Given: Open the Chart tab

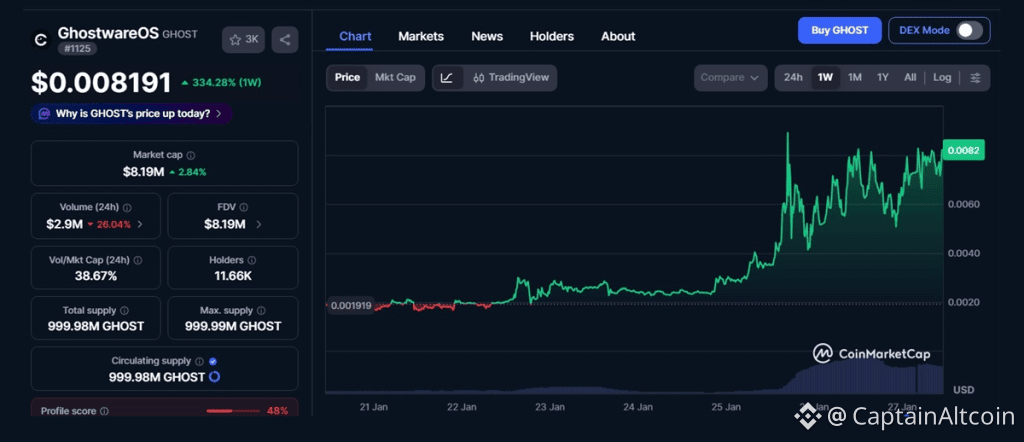Looking at the screenshot, I should pyautogui.click(x=355, y=37).
